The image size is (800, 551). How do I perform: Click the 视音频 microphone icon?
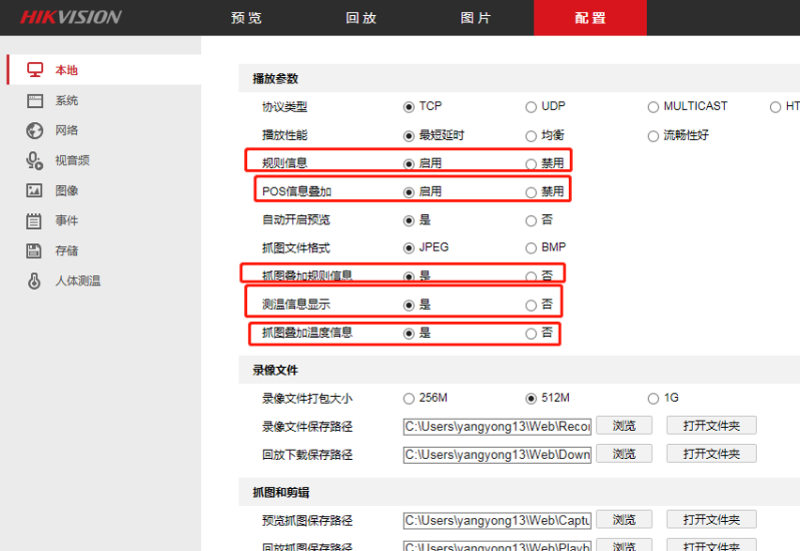coord(35,160)
